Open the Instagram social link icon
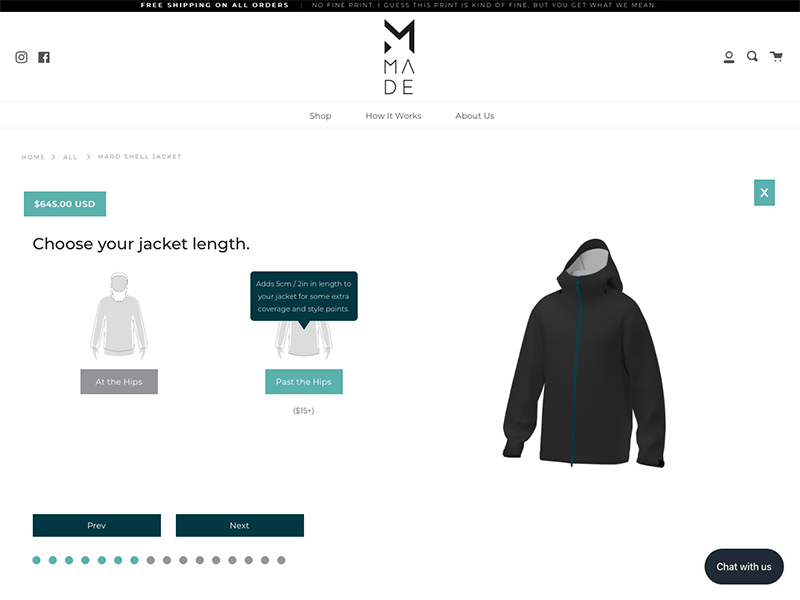This screenshot has height=600, width=800. click(x=21, y=57)
